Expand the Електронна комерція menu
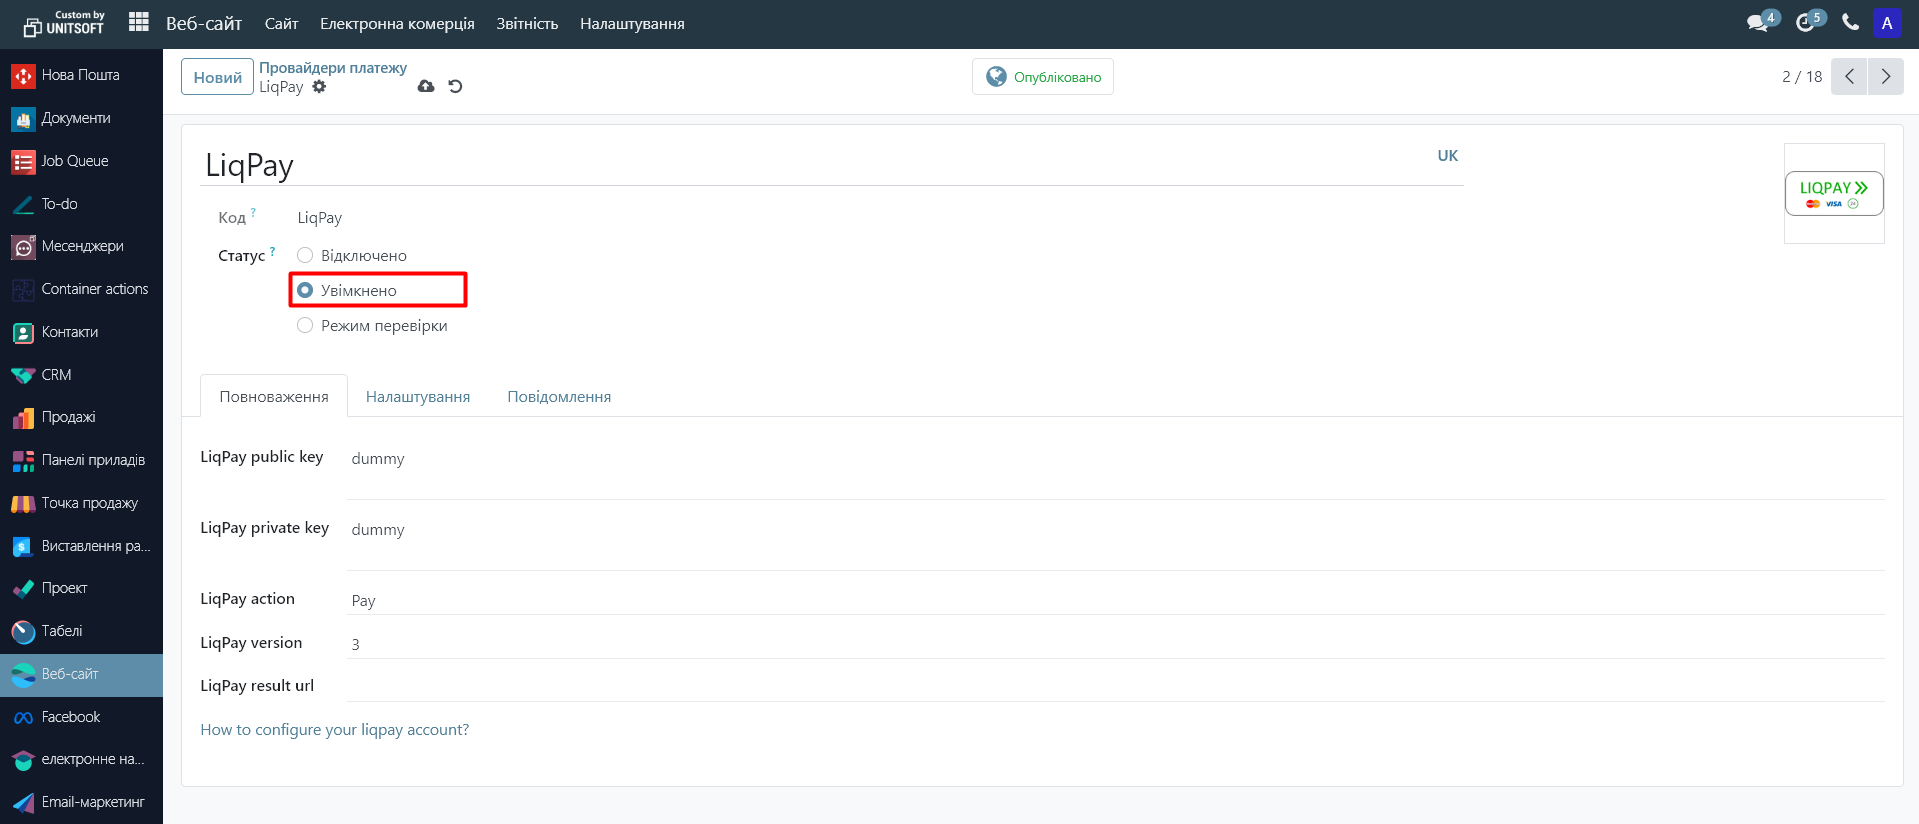The width and height of the screenshot is (1919, 824). (x=397, y=23)
